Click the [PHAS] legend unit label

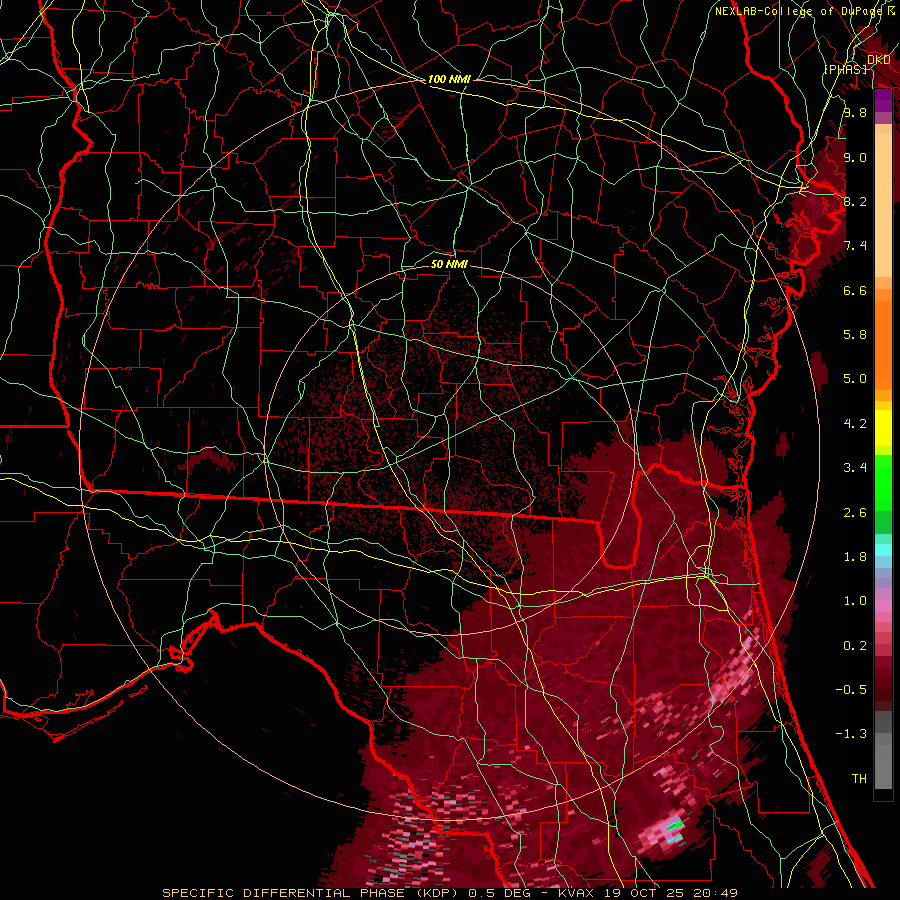pos(846,69)
